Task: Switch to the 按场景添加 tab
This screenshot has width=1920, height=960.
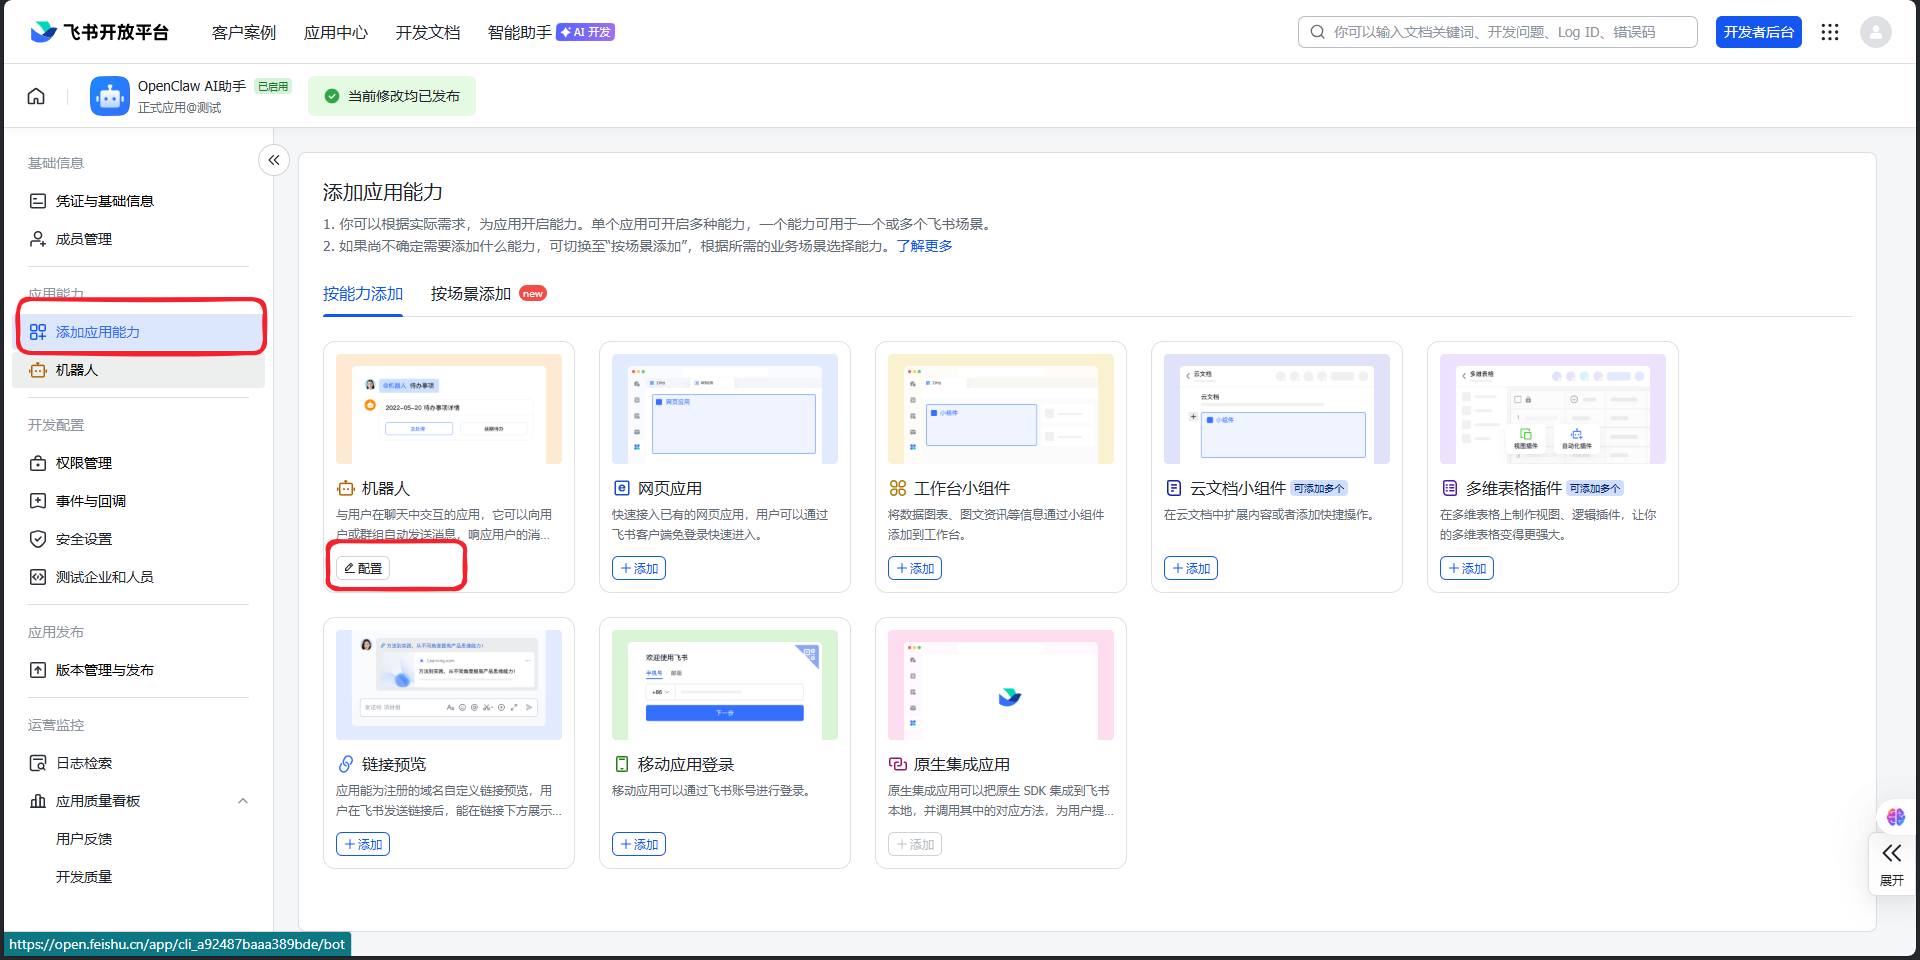Action: tap(471, 294)
